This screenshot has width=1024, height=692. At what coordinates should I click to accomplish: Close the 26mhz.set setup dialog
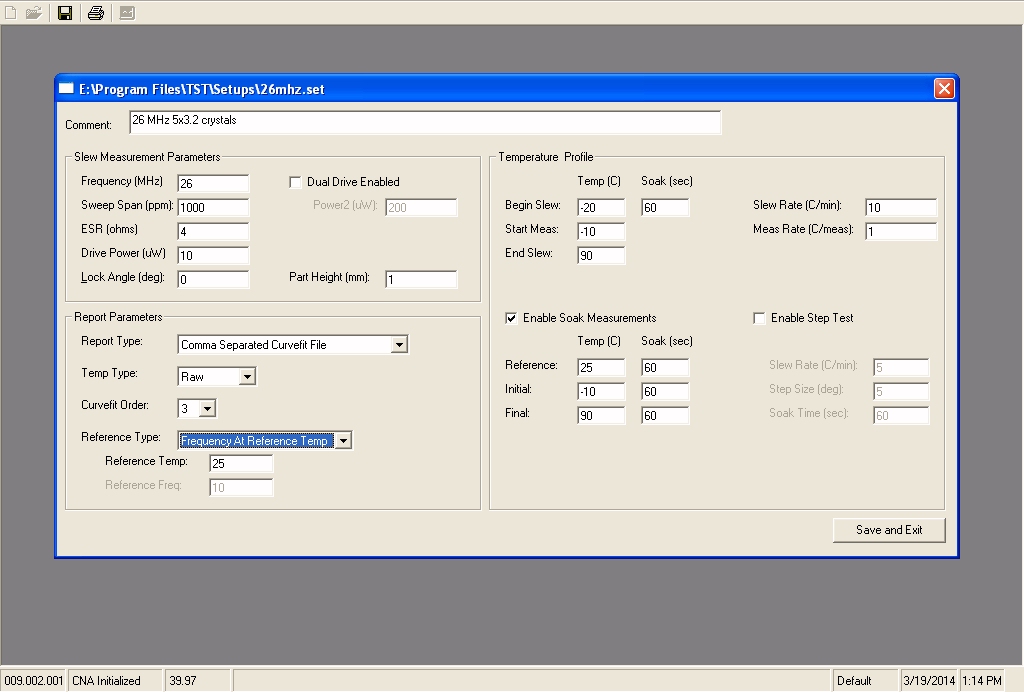pos(943,89)
